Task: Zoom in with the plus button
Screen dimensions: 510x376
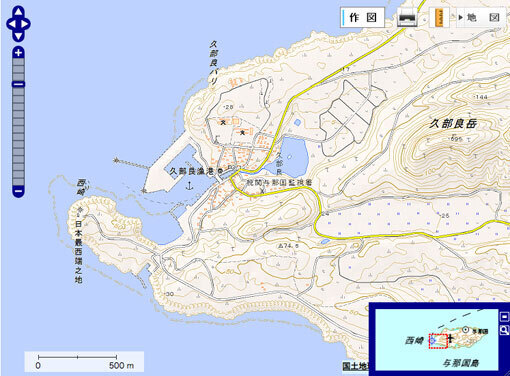Action: pos(18,53)
